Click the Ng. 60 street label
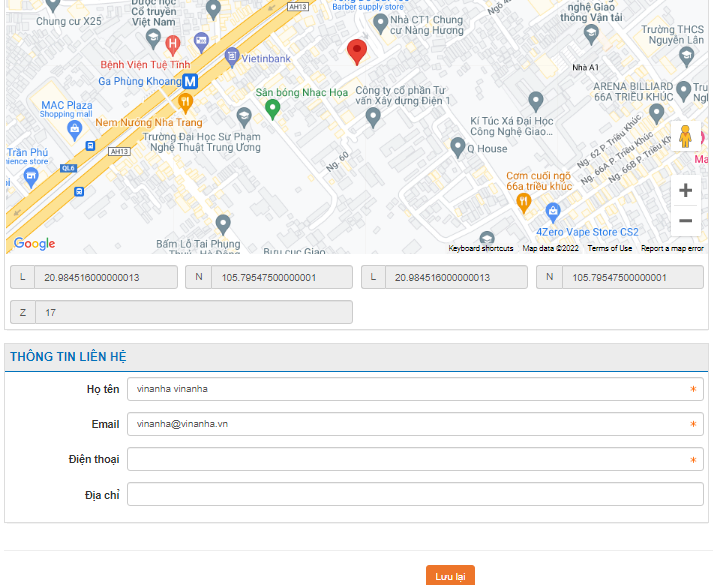The height and width of the screenshot is (585, 713). 337,161
